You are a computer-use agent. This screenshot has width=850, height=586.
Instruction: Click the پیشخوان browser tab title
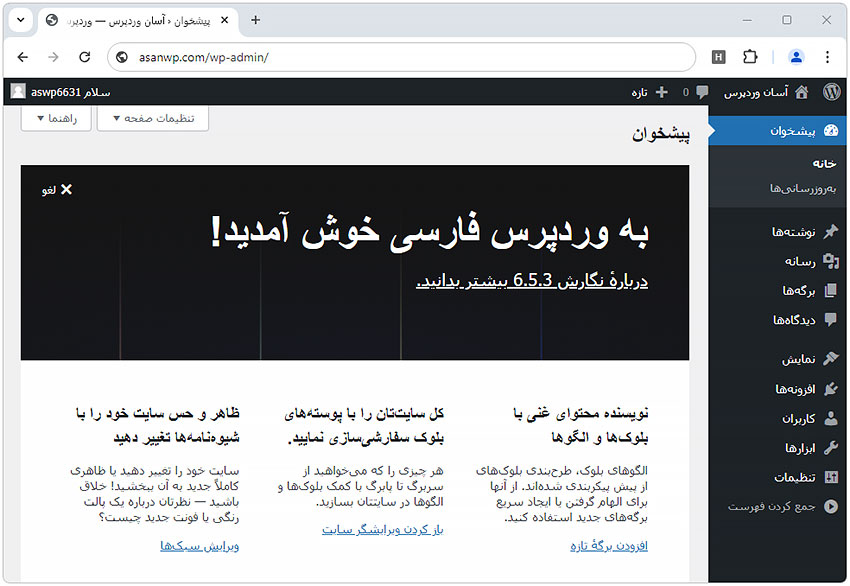(x=138, y=21)
